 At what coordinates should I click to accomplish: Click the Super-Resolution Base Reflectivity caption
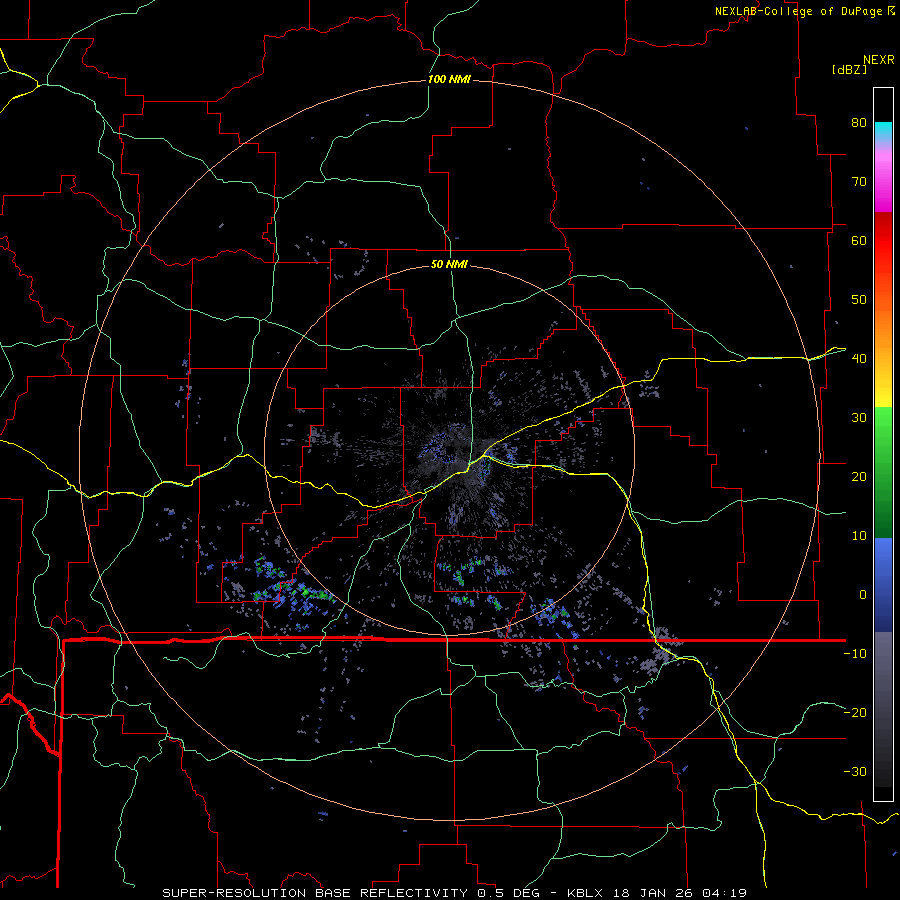pyautogui.click(x=313, y=893)
